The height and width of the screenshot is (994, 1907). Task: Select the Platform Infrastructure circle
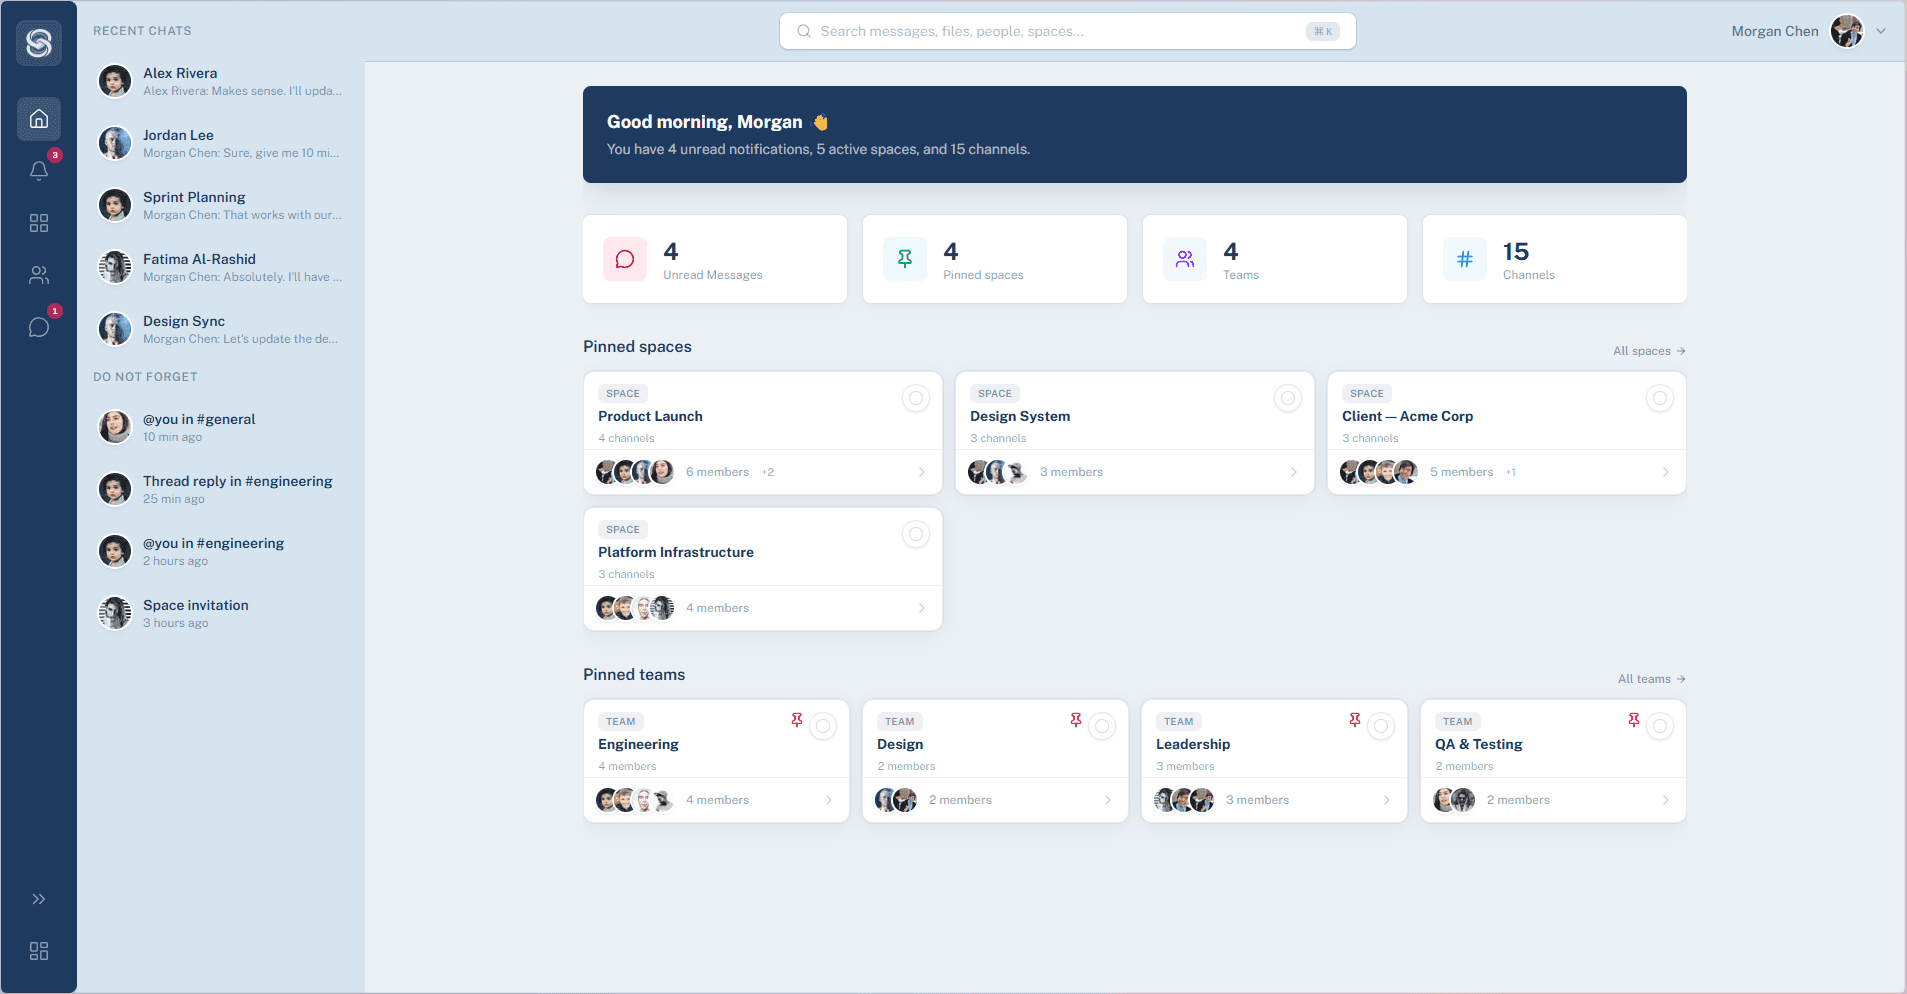[x=916, y=534]
